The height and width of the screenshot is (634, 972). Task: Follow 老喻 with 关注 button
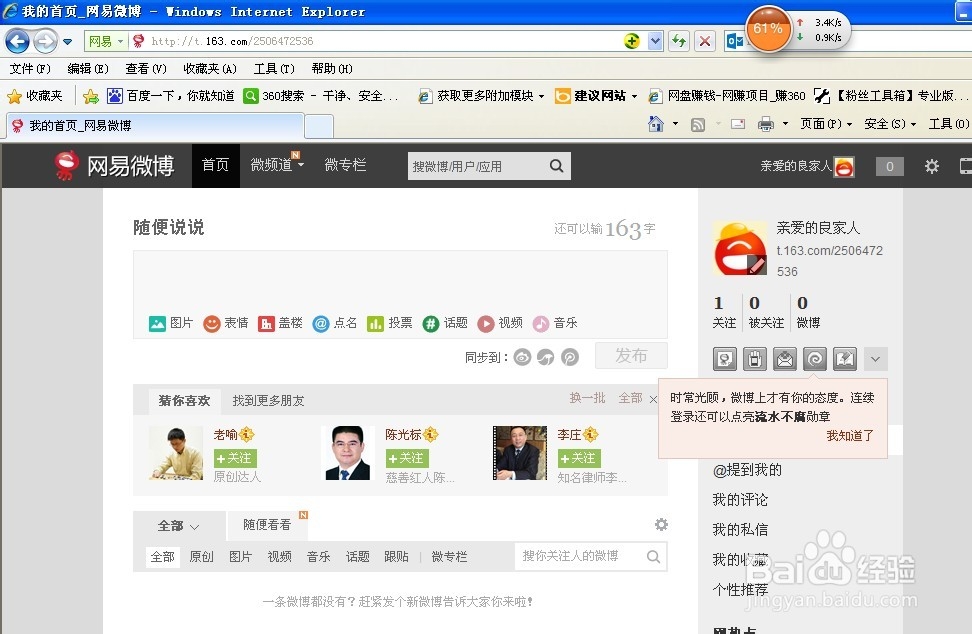click(x=235, y=458)
